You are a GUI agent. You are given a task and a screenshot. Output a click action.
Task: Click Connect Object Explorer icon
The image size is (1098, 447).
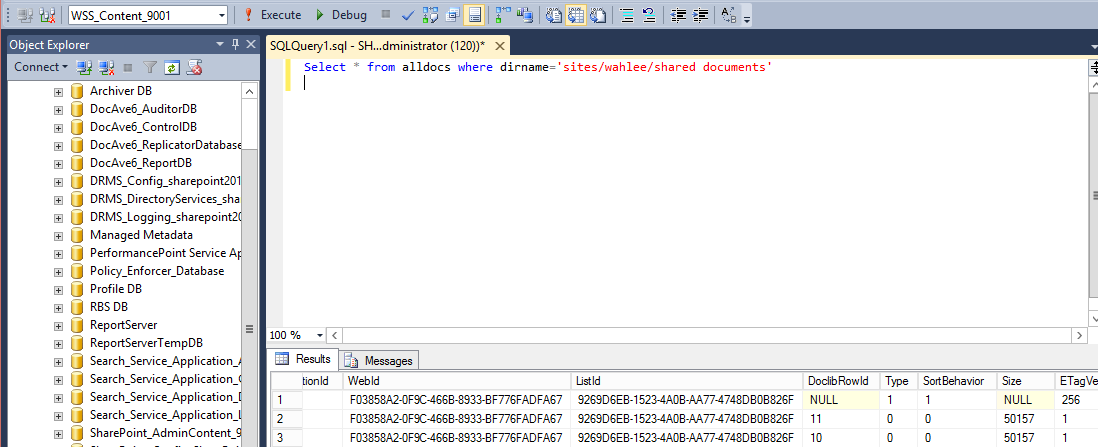pyautogui.click(x=85, y=67)
